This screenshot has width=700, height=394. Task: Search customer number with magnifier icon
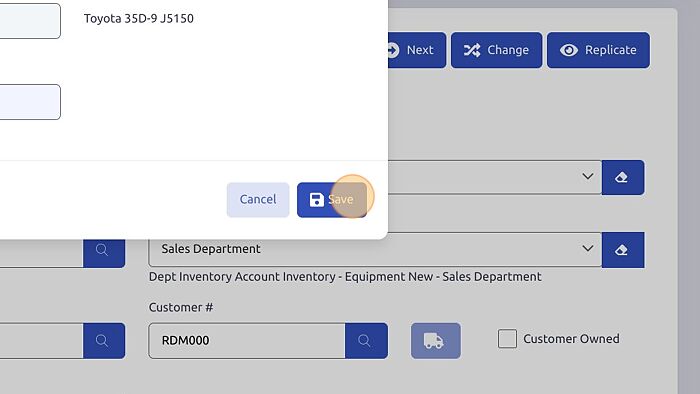coord(366,341)
